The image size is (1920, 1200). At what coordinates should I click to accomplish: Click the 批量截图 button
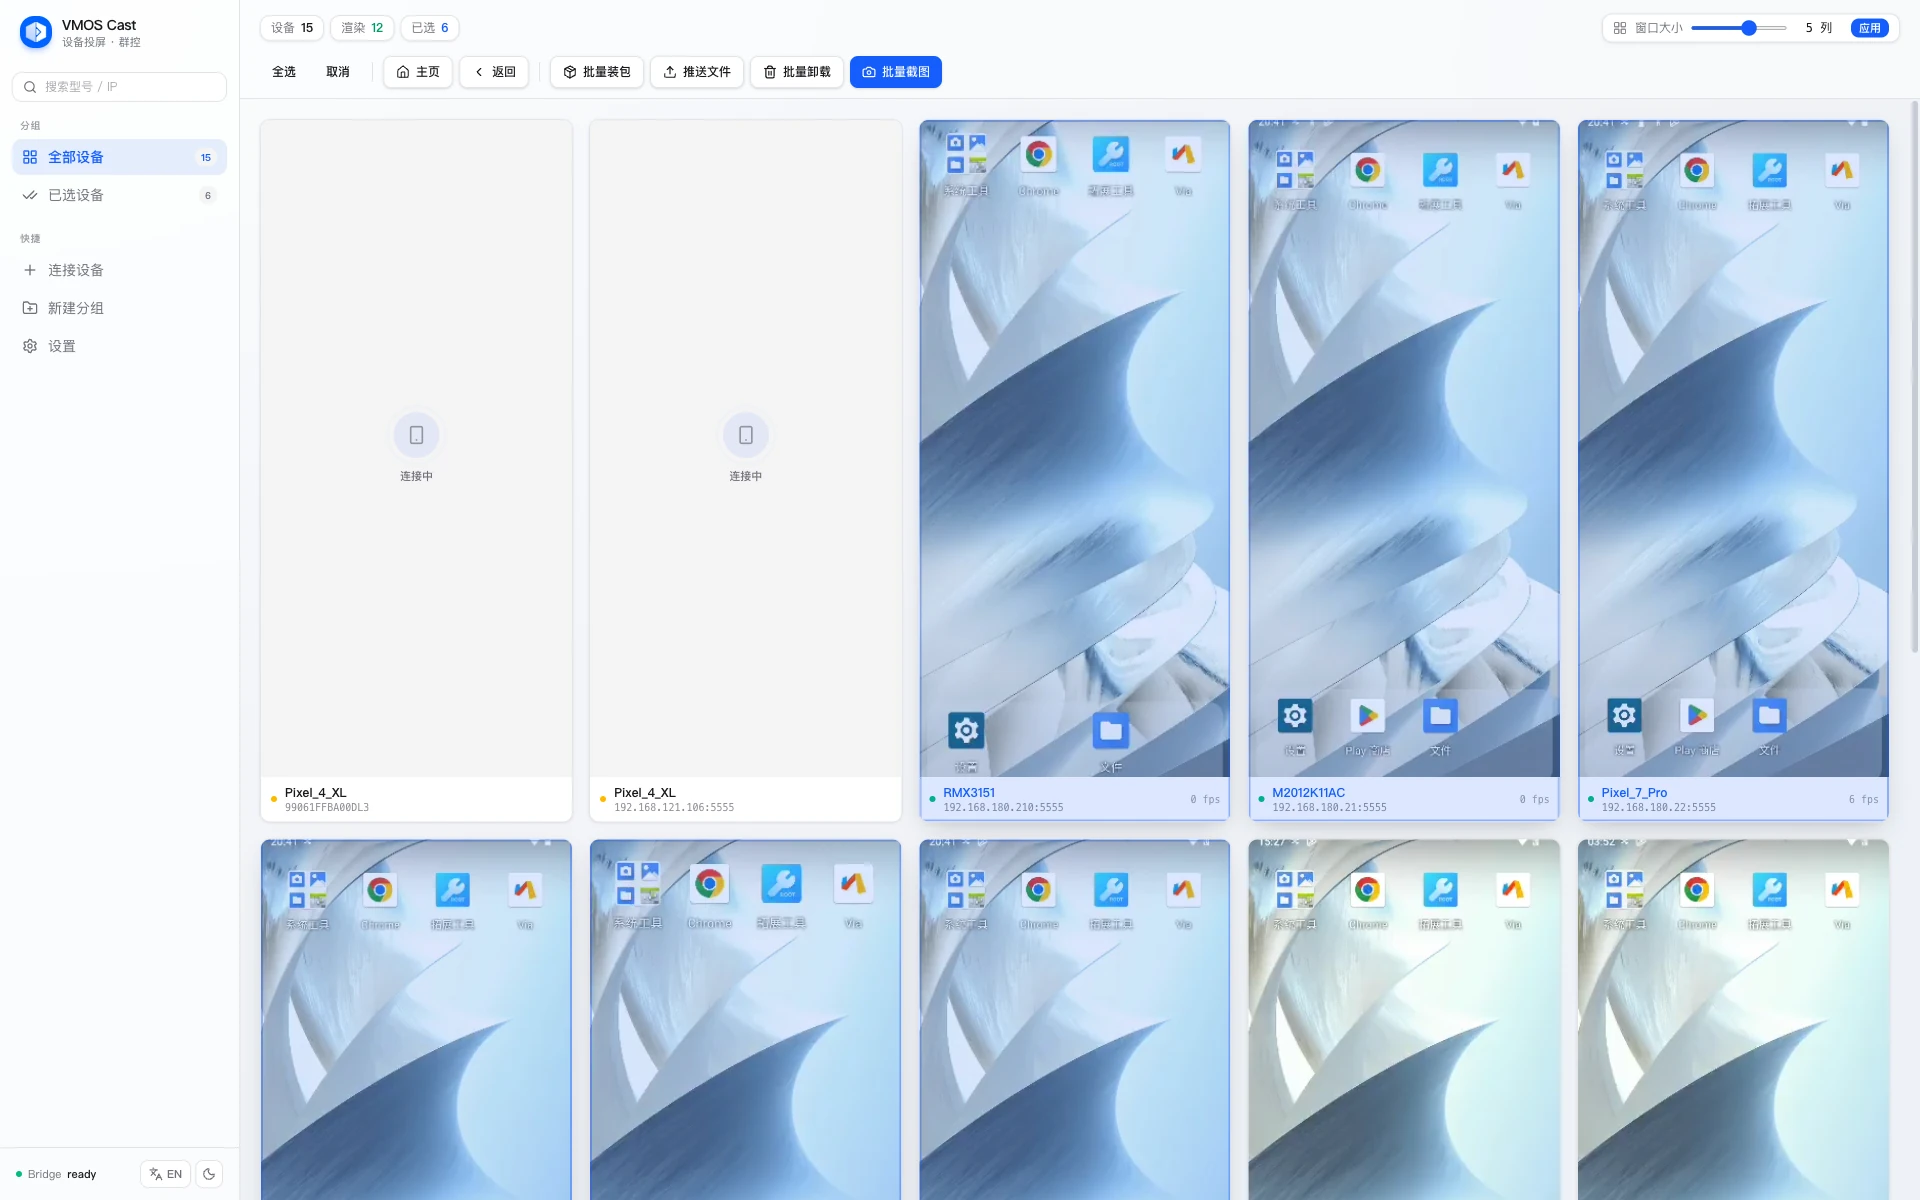896,72
